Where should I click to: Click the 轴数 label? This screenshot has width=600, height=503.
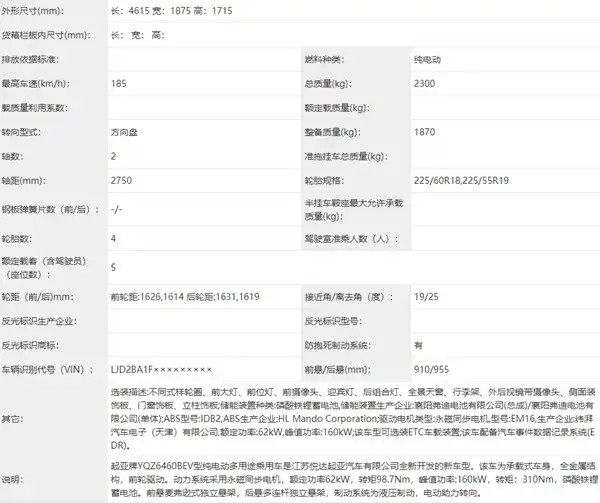[12, 156]
